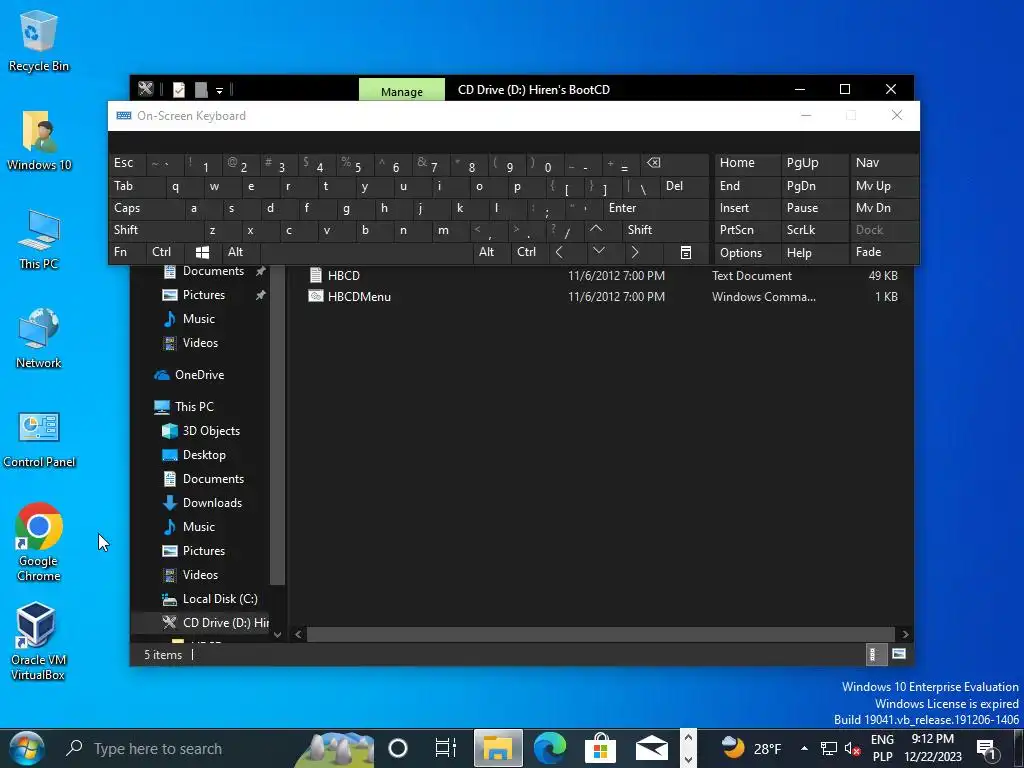1024x768 pixels.
Task: Click the Windows logo key on keyboard
Action: coord(202,252)
